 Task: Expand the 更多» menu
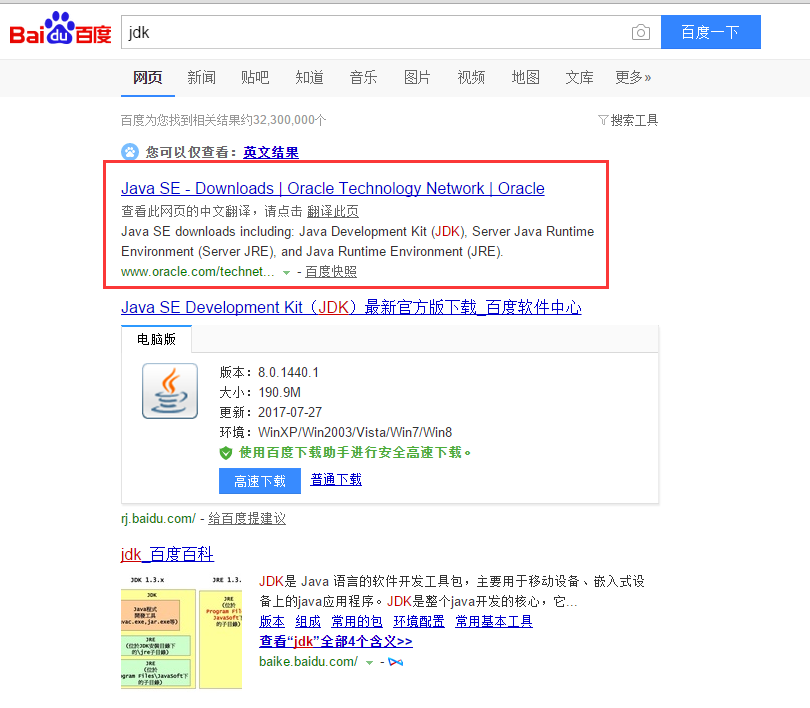tap(633, 77)
